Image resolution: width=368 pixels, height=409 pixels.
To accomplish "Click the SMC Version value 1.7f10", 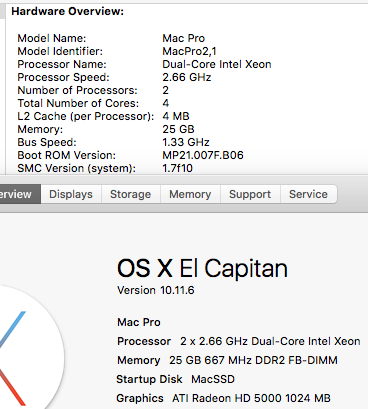I will coord(177,168).
